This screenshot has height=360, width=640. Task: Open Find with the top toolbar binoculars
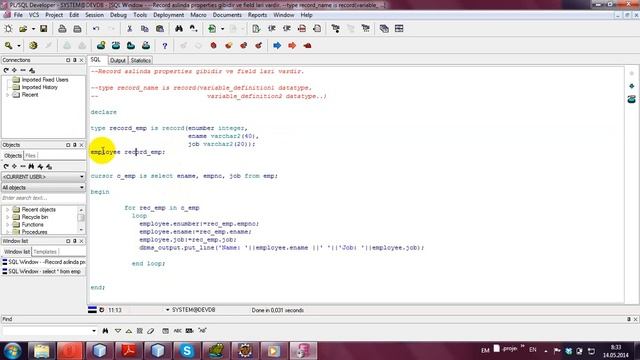179,29
